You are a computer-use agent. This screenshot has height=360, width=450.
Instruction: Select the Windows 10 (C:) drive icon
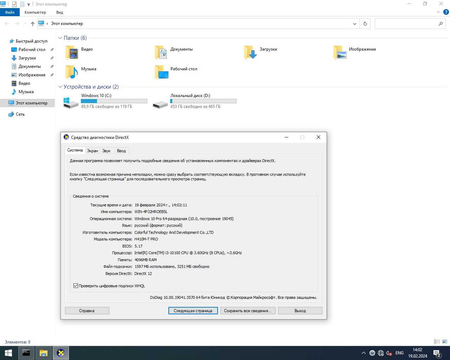click(x=71, y=103)
